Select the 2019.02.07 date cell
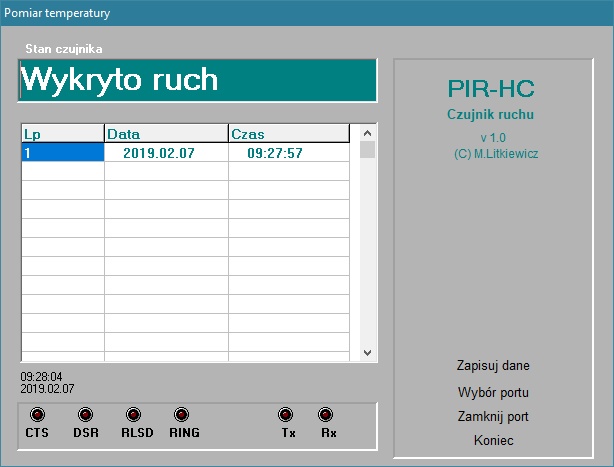This screenshot has height=467, width=614. (166, 152)
